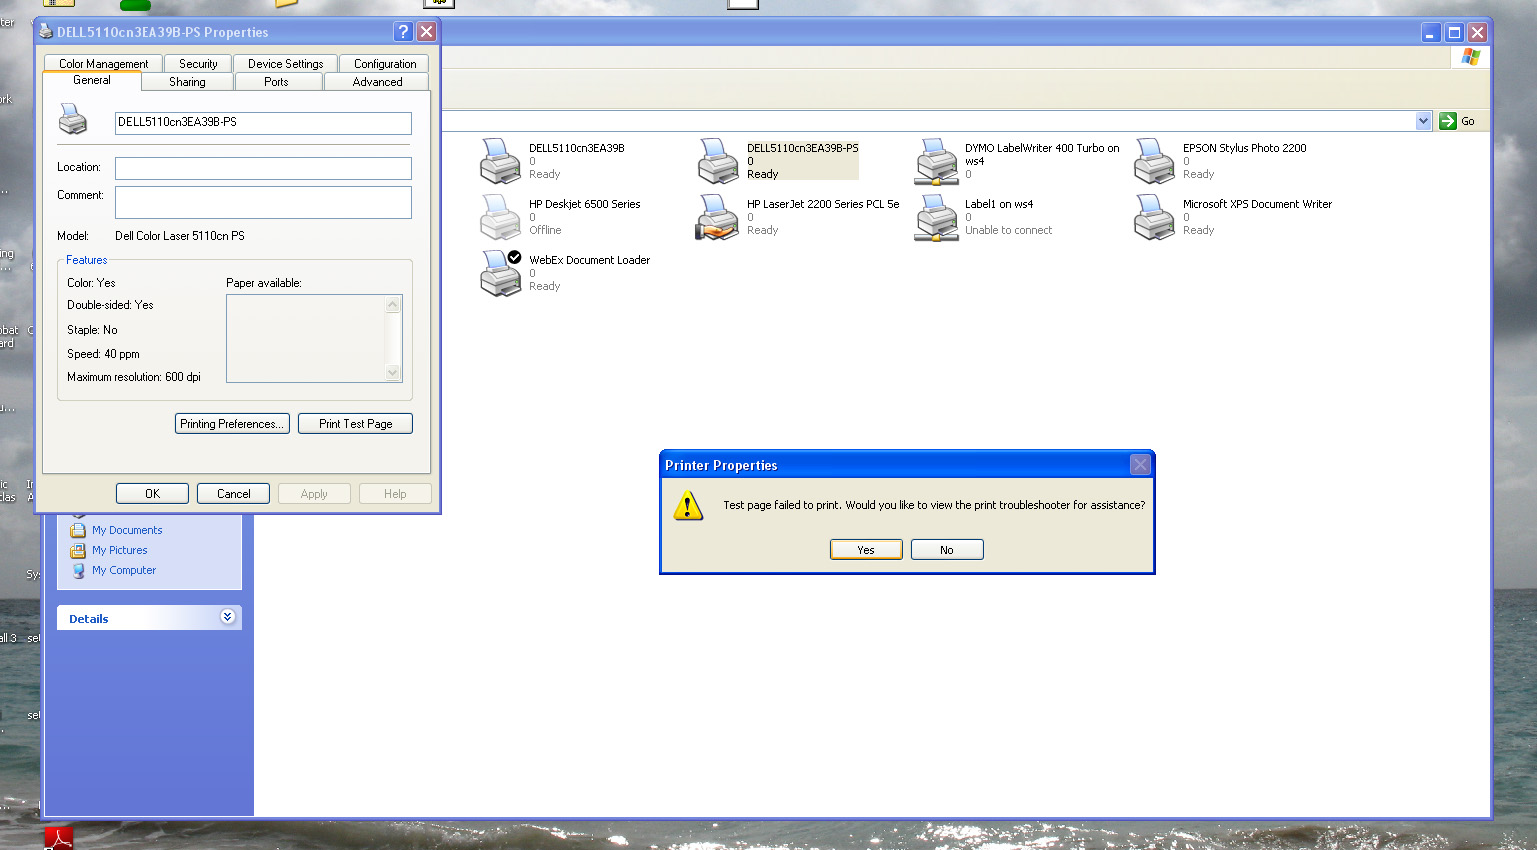Viewport: 1537px width, 850px height.
Task: Switch to the Device Settings tab
Action: [285, 63]
